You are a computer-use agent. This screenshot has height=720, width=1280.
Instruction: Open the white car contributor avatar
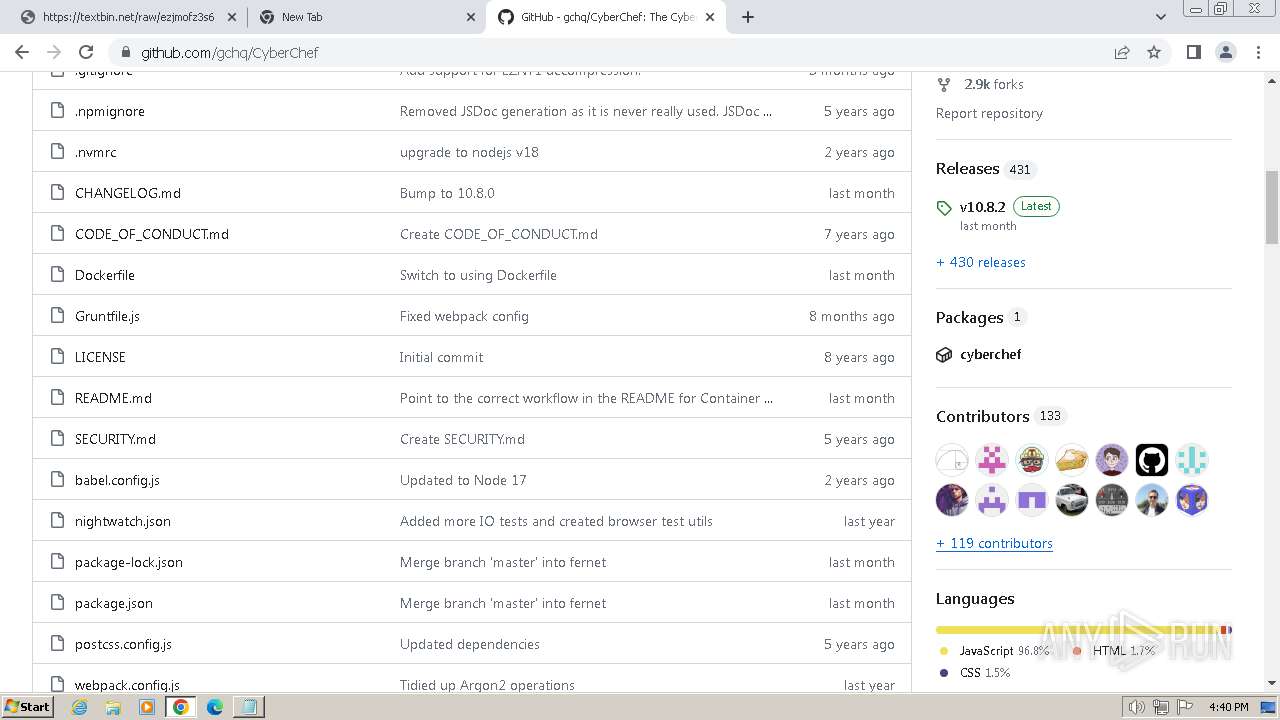pos(1072,500)
